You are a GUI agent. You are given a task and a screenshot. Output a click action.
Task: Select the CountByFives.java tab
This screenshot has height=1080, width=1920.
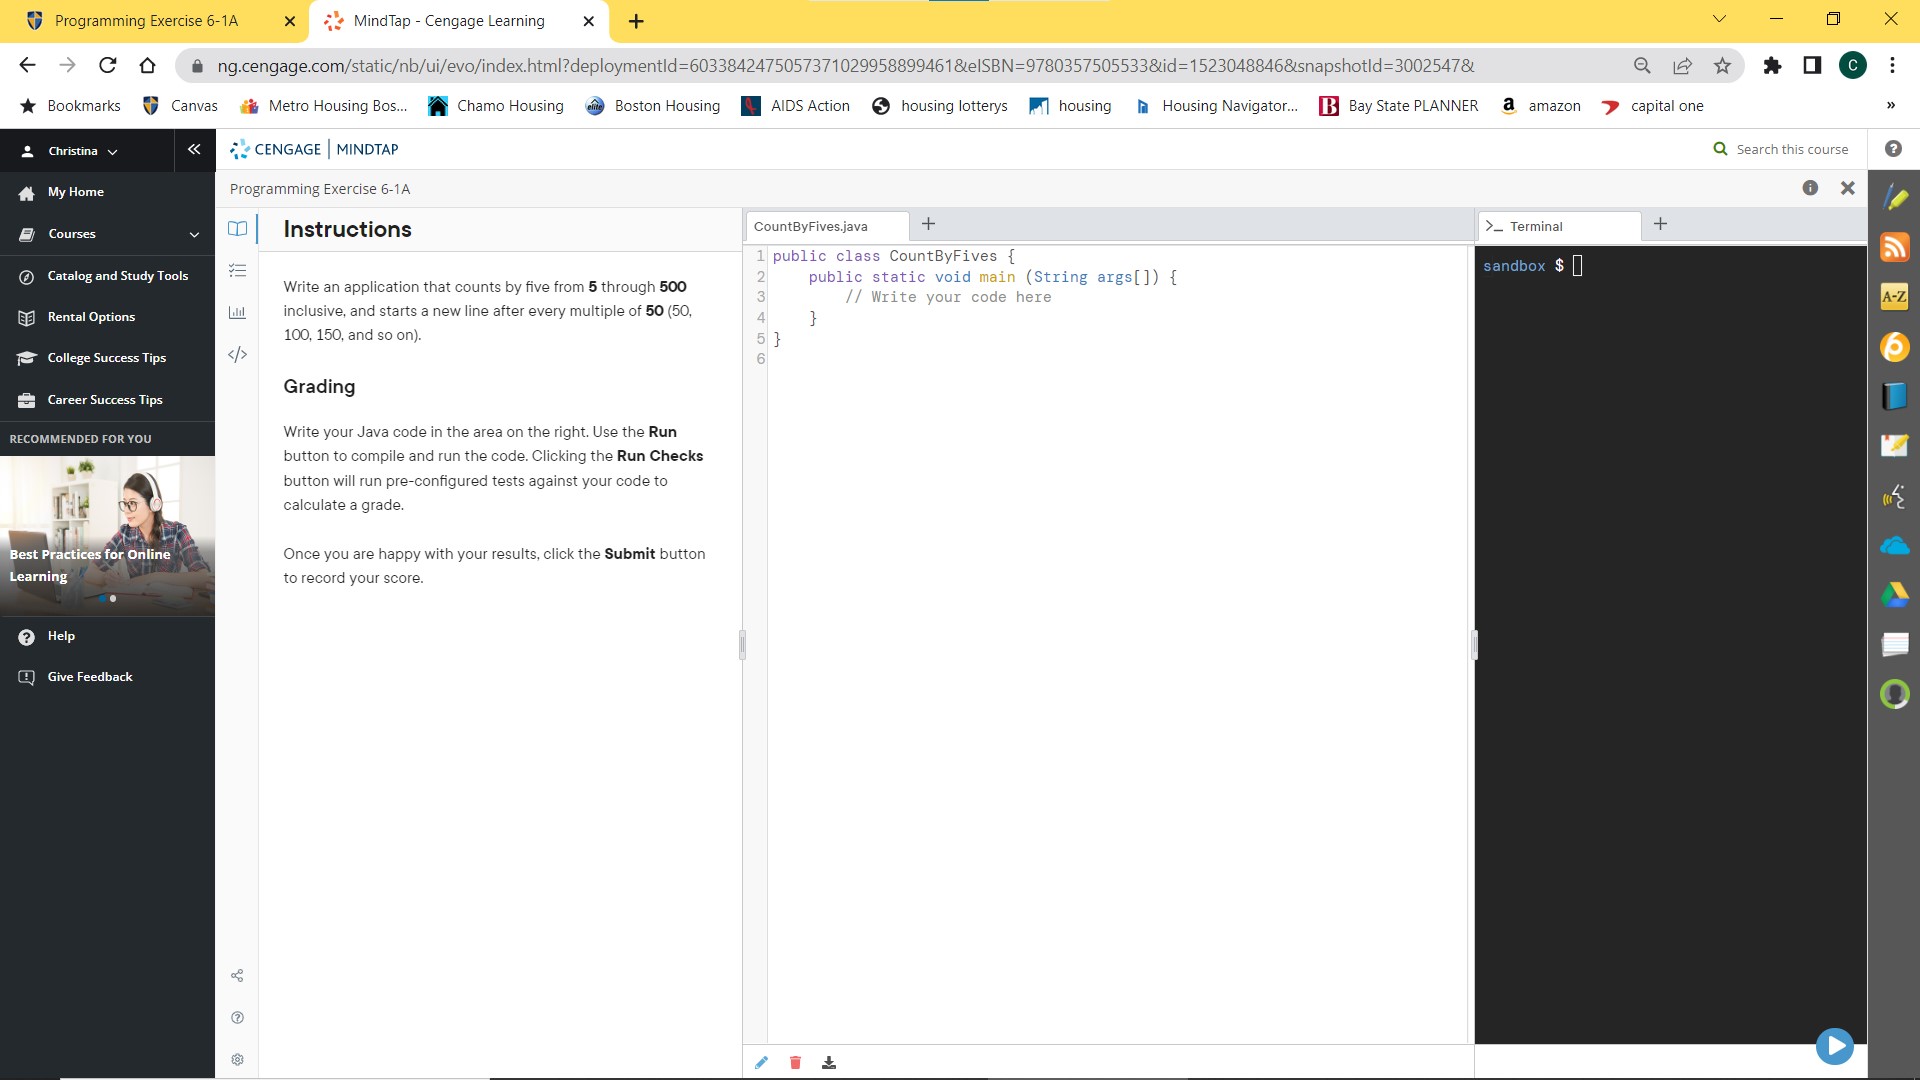810,225
